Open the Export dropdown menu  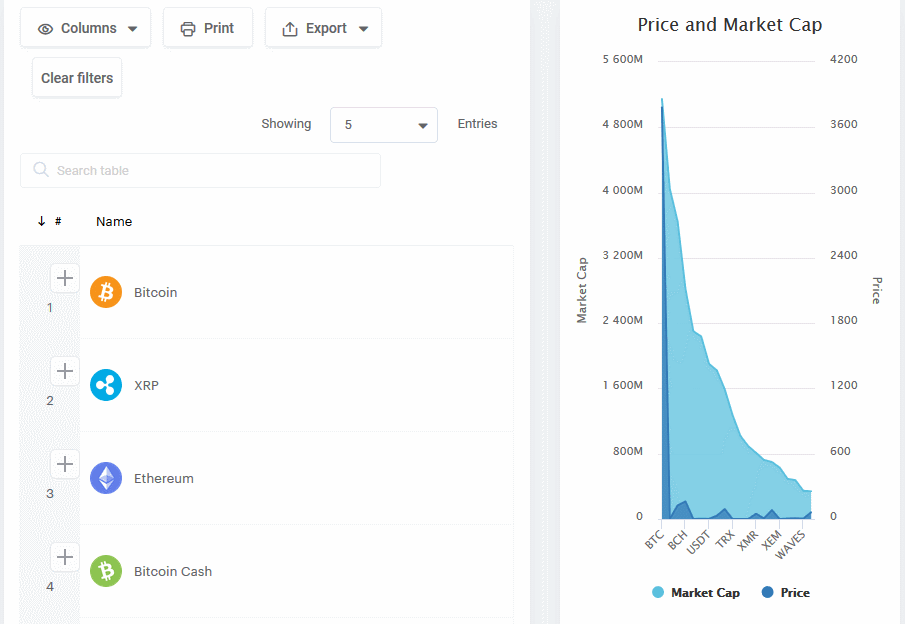[x=323, y=28]
